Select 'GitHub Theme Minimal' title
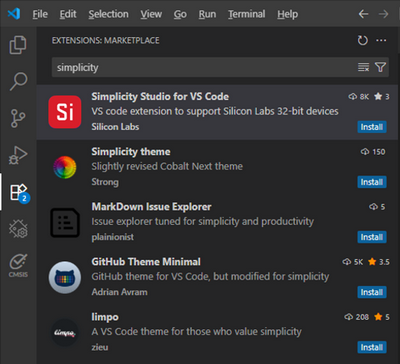 point(146,262)
